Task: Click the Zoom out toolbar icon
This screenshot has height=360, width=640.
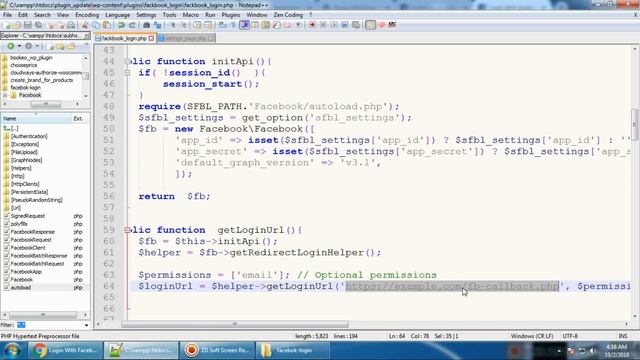Action: point(183,25)
